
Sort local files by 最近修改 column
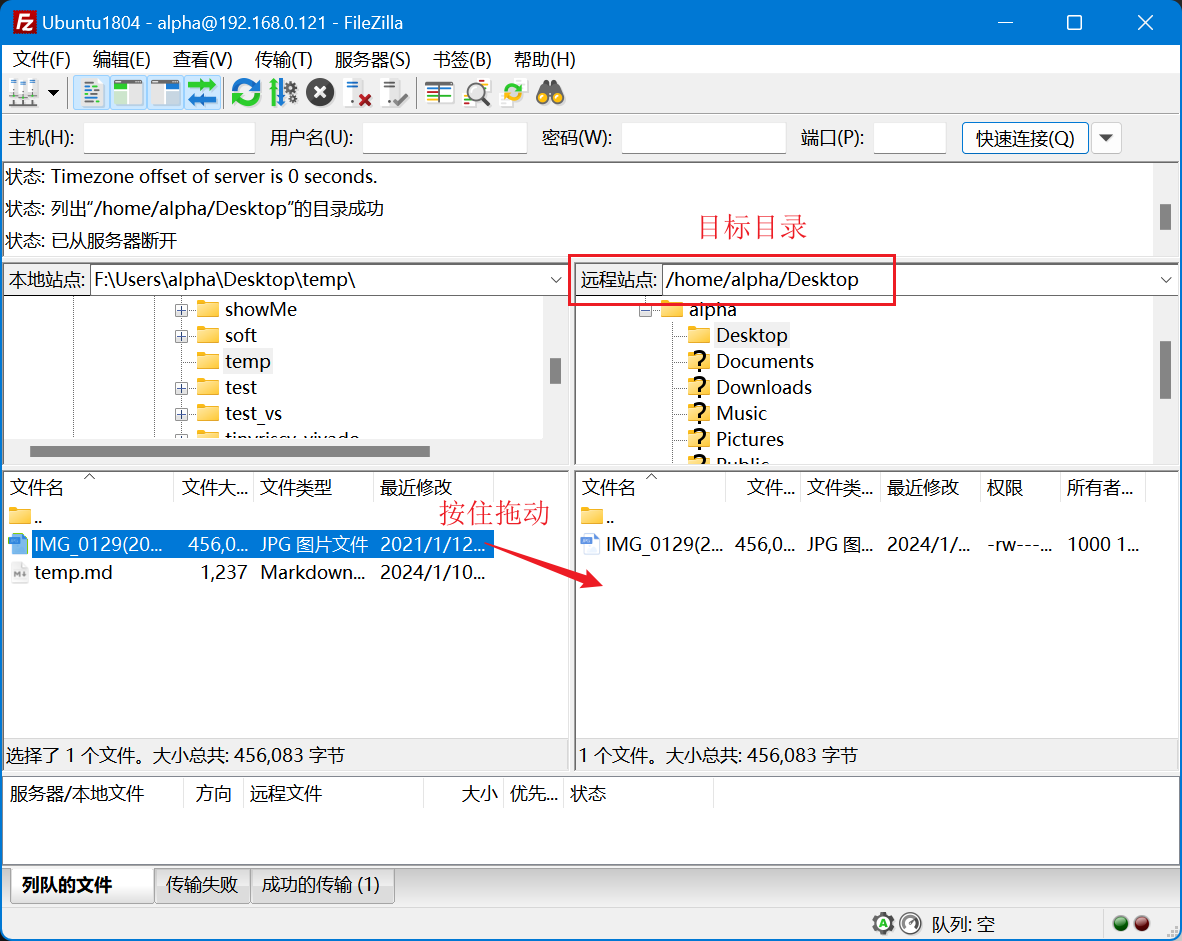[x=433, y=488]
